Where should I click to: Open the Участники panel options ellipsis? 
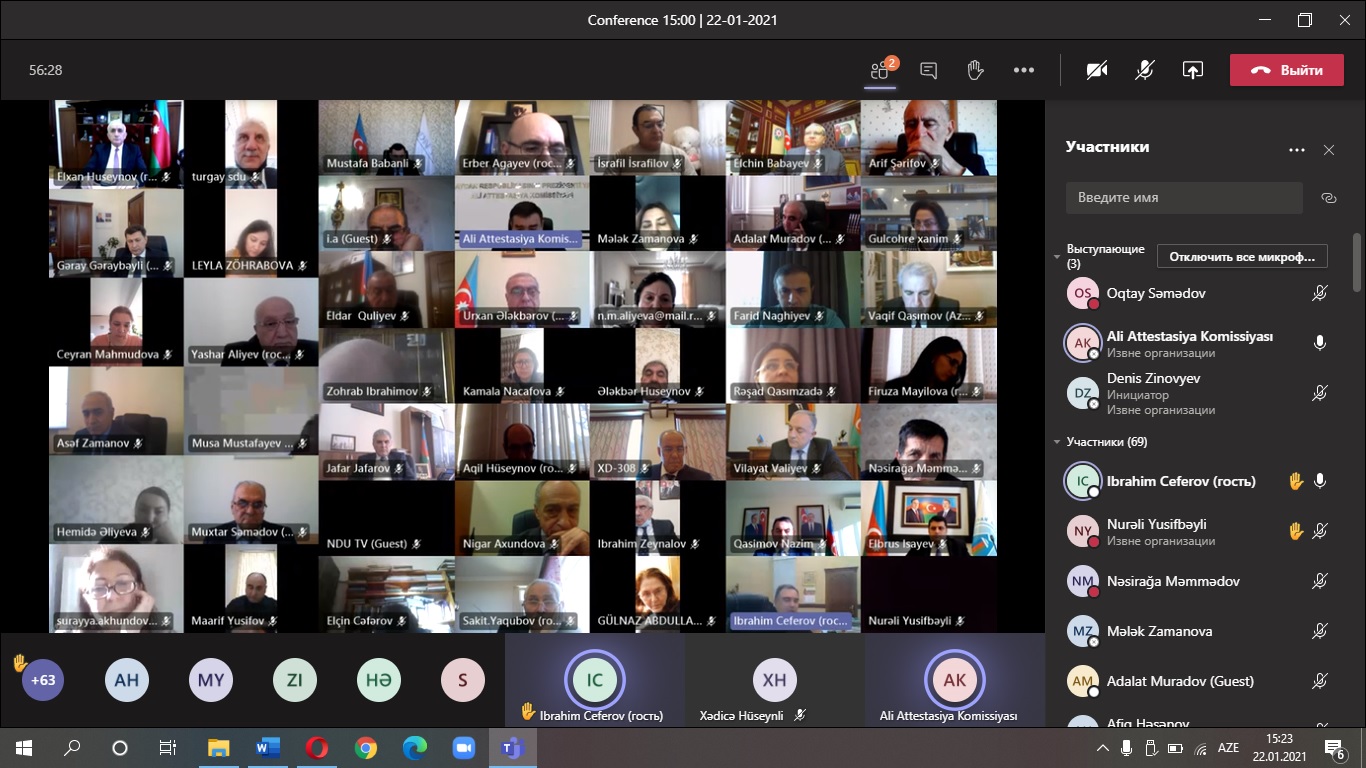(x=1297, y=150)
